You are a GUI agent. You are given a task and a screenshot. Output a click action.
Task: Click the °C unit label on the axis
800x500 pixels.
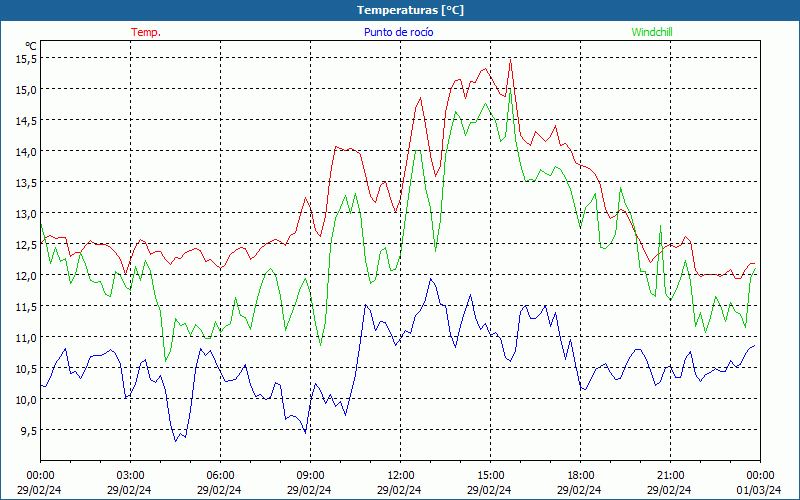click(x=31, y=46)
